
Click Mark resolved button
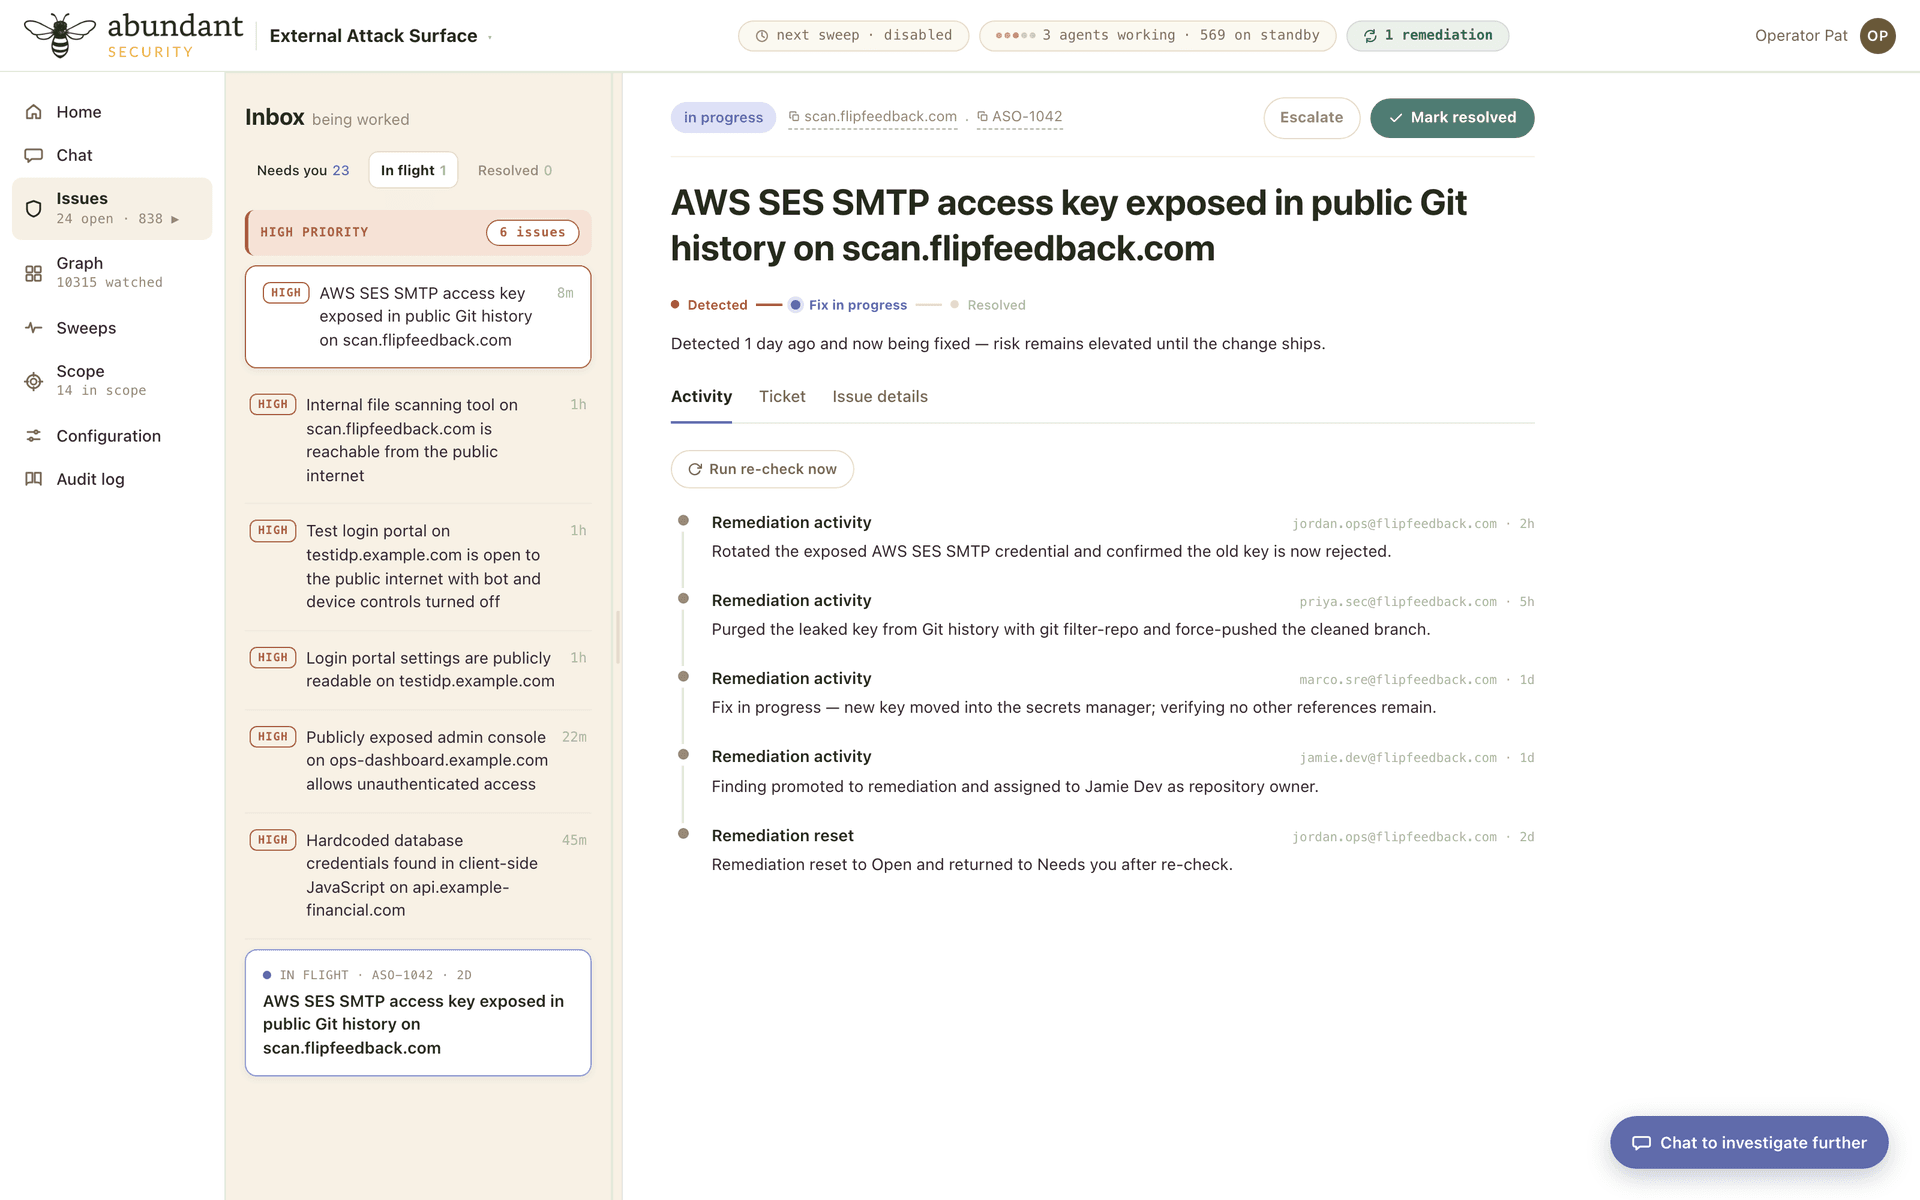click(1452, 118)
